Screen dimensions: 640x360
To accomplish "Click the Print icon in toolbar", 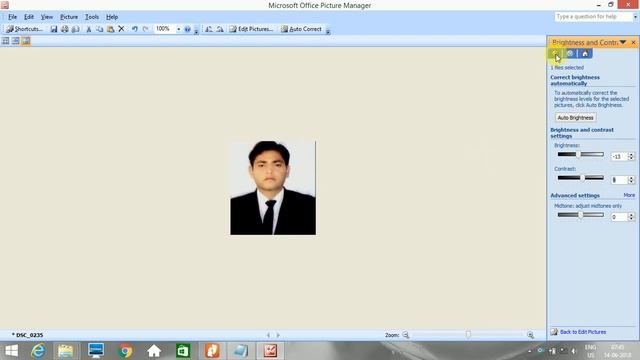I will (x=64, y=29).
